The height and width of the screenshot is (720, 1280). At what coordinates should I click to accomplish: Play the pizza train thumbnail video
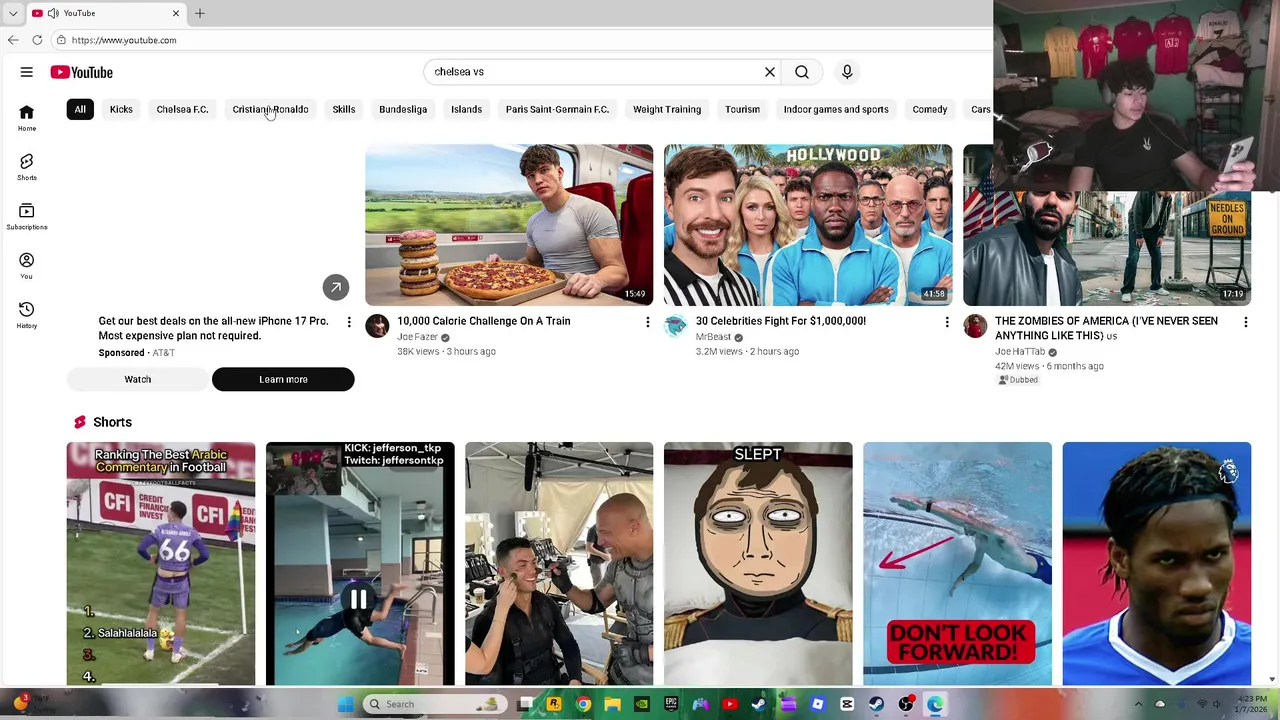click(509, 225)
